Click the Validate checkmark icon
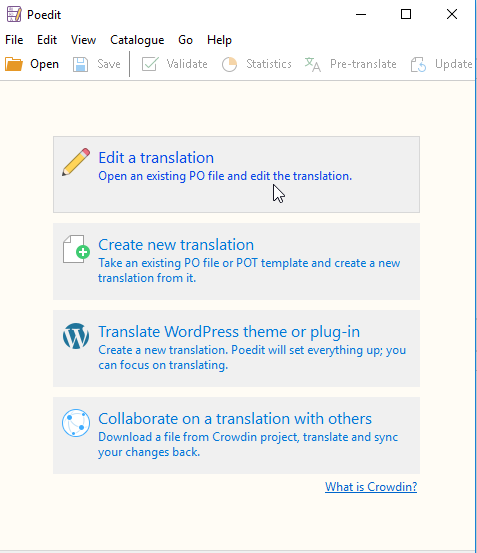477x553 pixels. click(150, 64)
